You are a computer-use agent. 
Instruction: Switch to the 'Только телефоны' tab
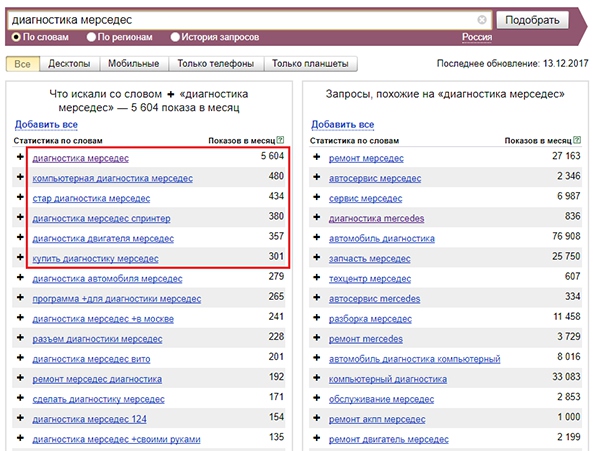pyautogui.click(x=216, y=64)
